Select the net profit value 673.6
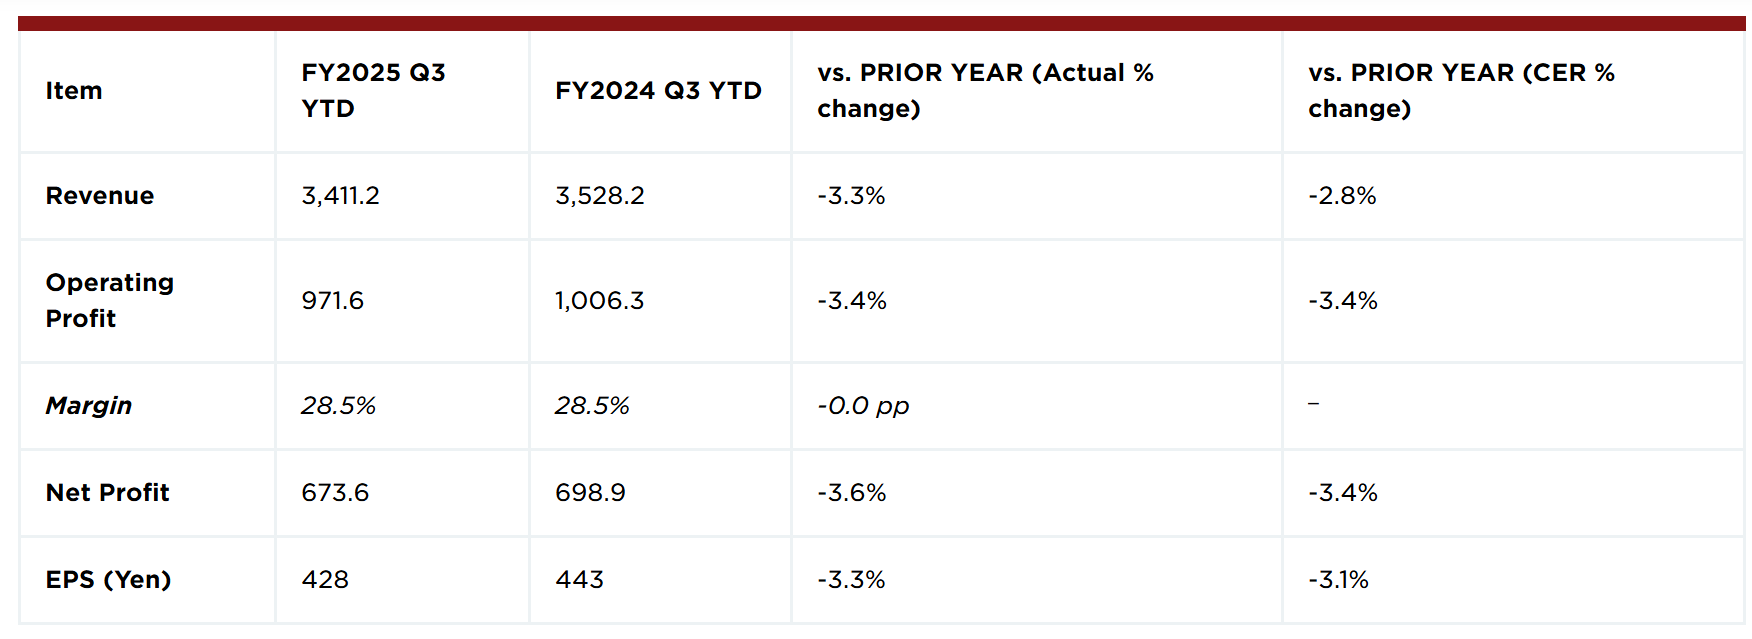This screenshot has height=639, width=1752. [x=335, y=493]
